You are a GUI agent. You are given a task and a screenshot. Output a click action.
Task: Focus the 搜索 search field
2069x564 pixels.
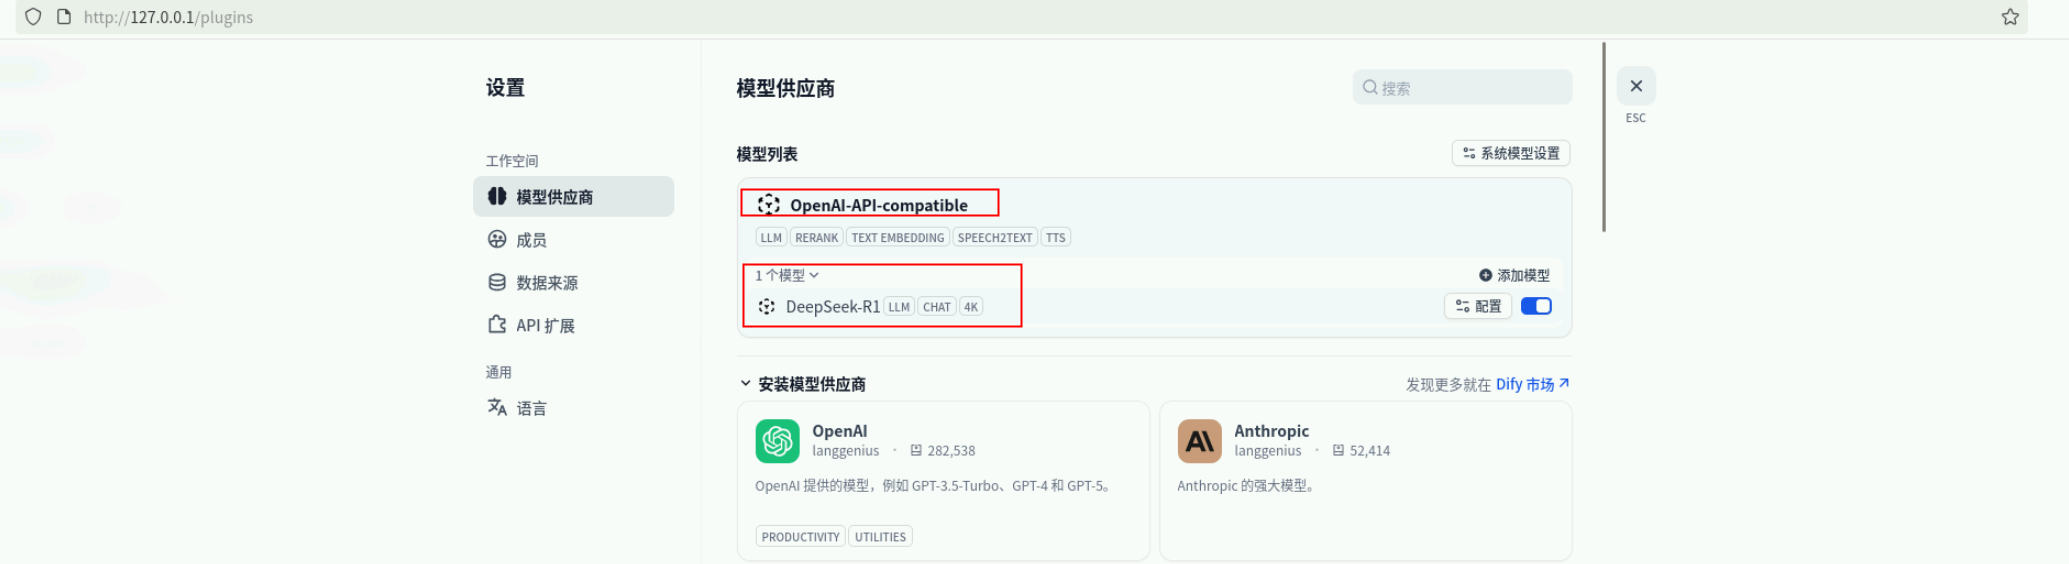1462,87
